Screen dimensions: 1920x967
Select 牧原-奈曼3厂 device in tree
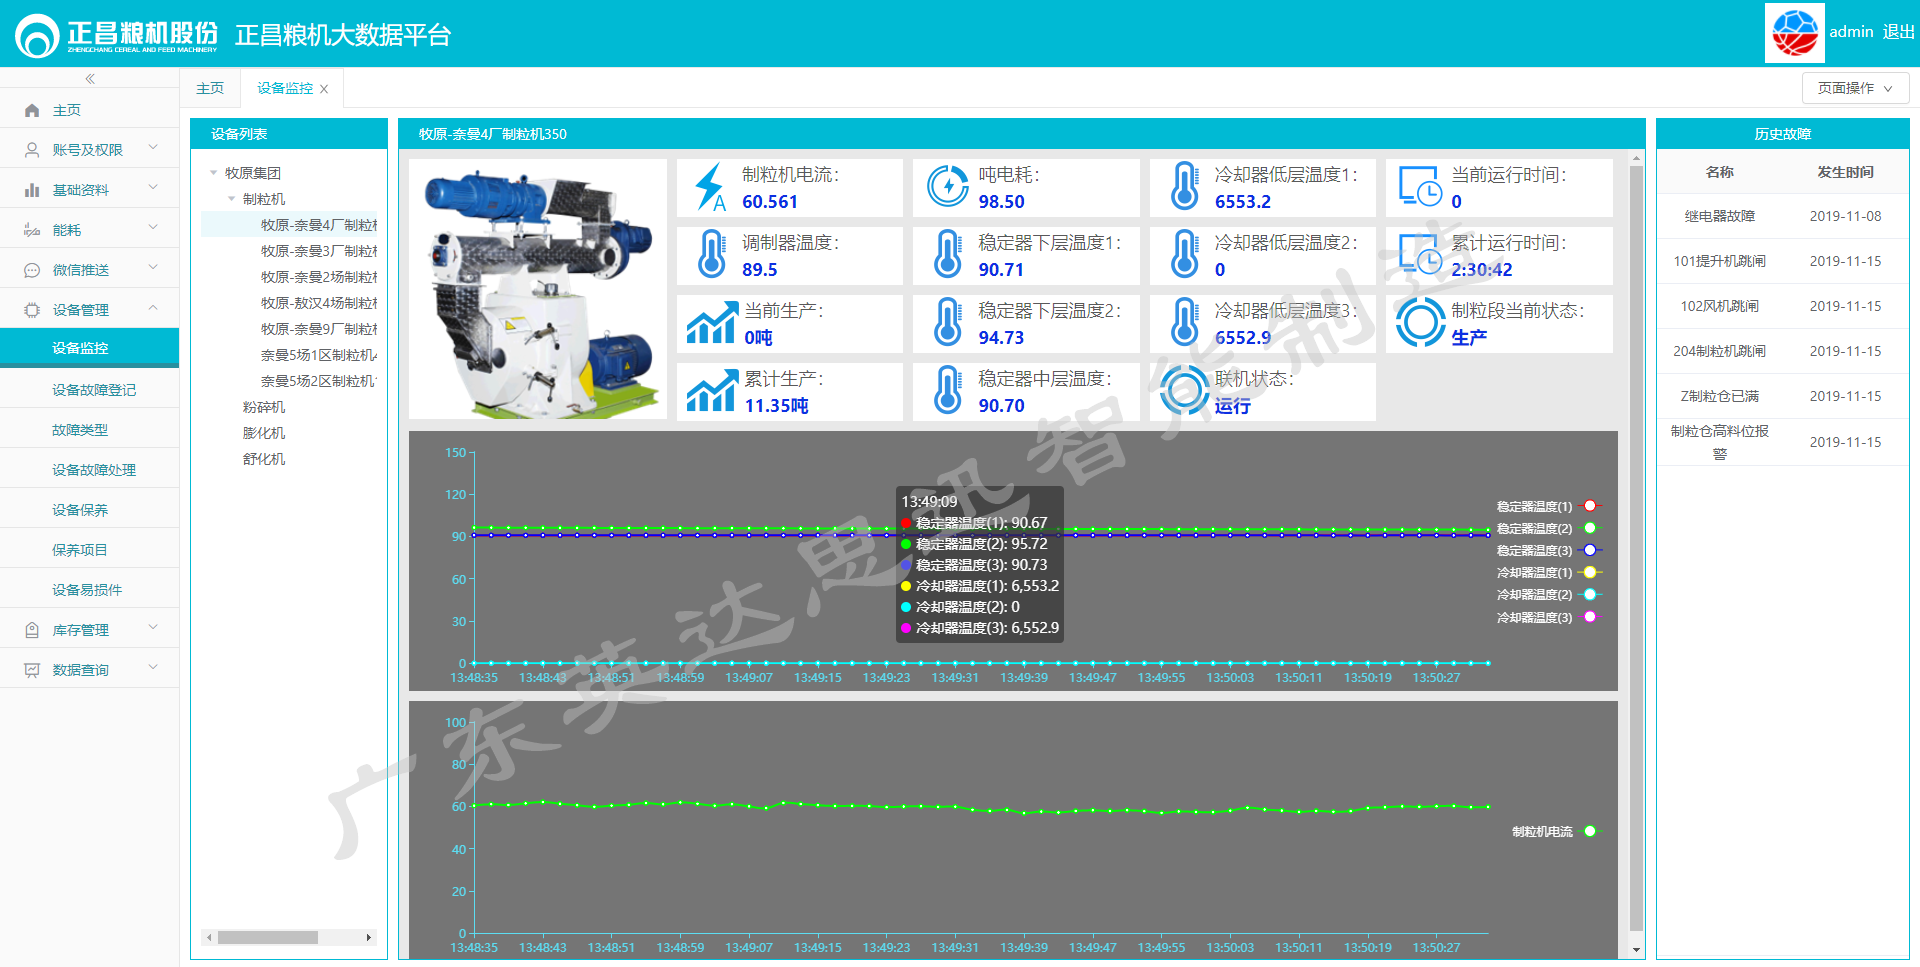[319, 251]
